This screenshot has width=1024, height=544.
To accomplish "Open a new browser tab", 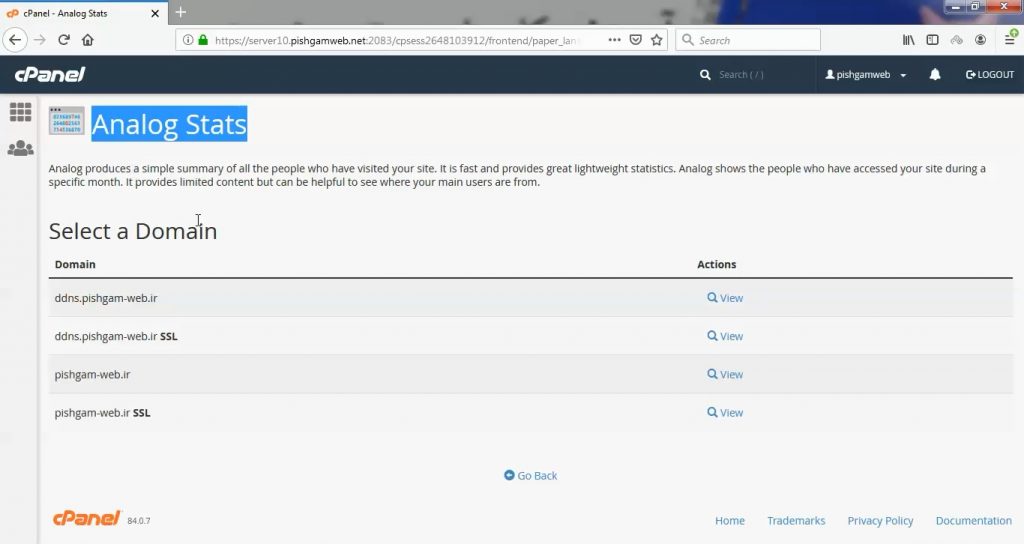I will point(181,12).
